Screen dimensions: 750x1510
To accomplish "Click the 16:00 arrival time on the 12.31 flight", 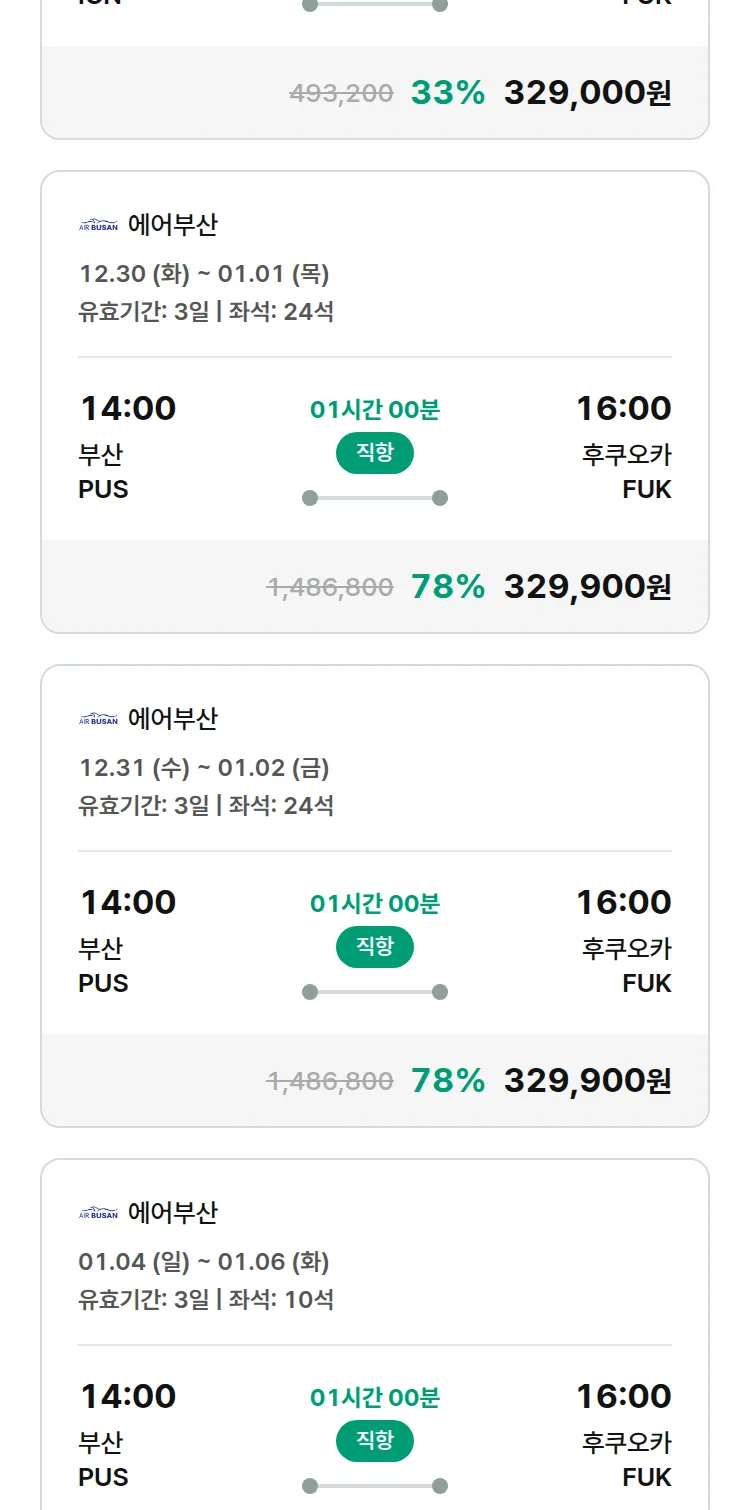I will (x=623, y=903).
